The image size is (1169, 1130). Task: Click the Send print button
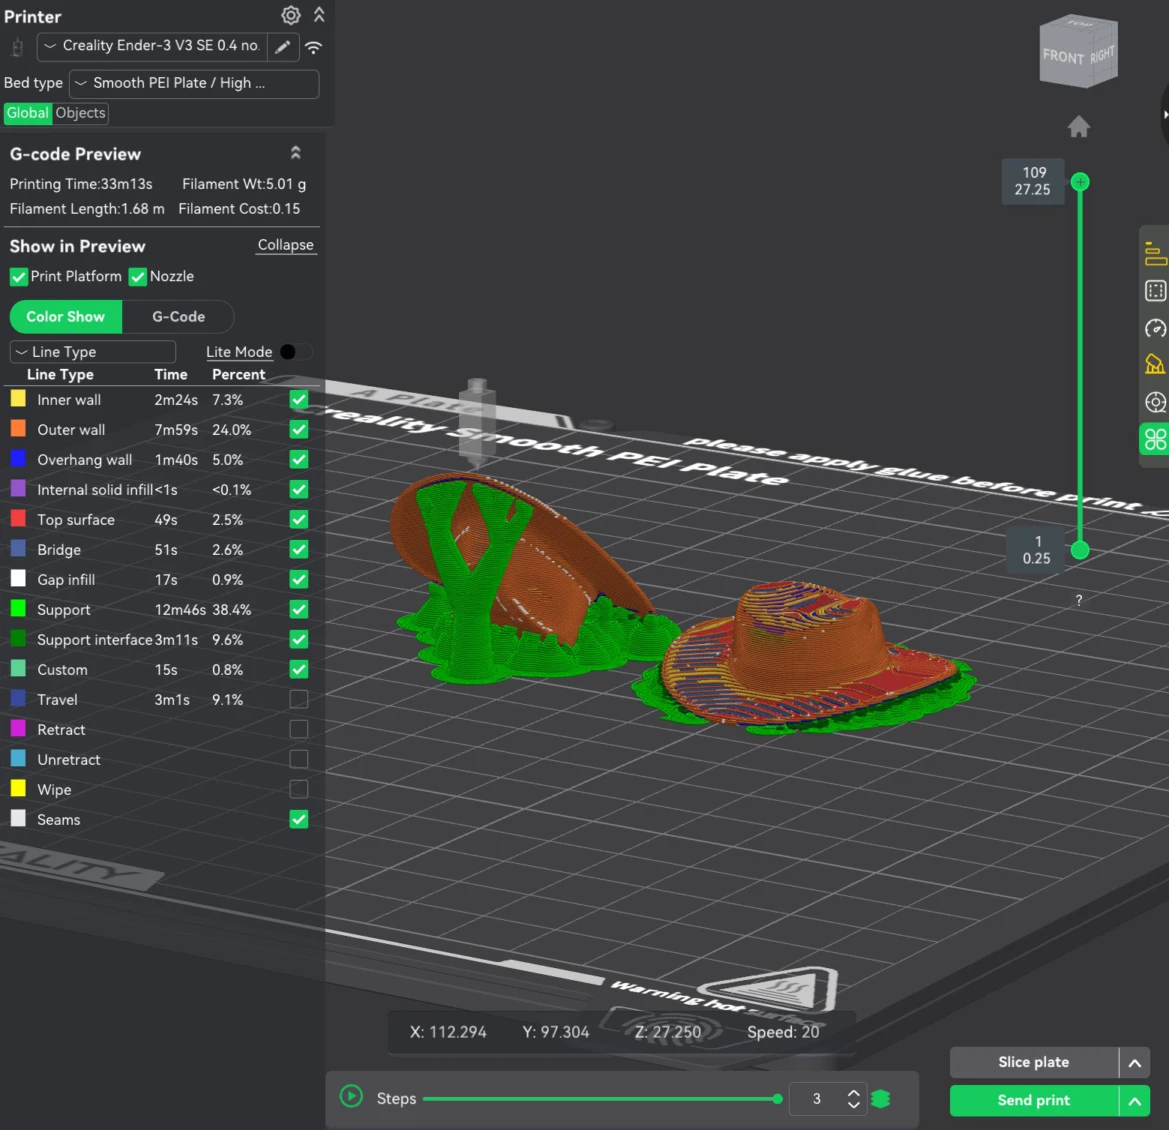tap(1034, 1101)
